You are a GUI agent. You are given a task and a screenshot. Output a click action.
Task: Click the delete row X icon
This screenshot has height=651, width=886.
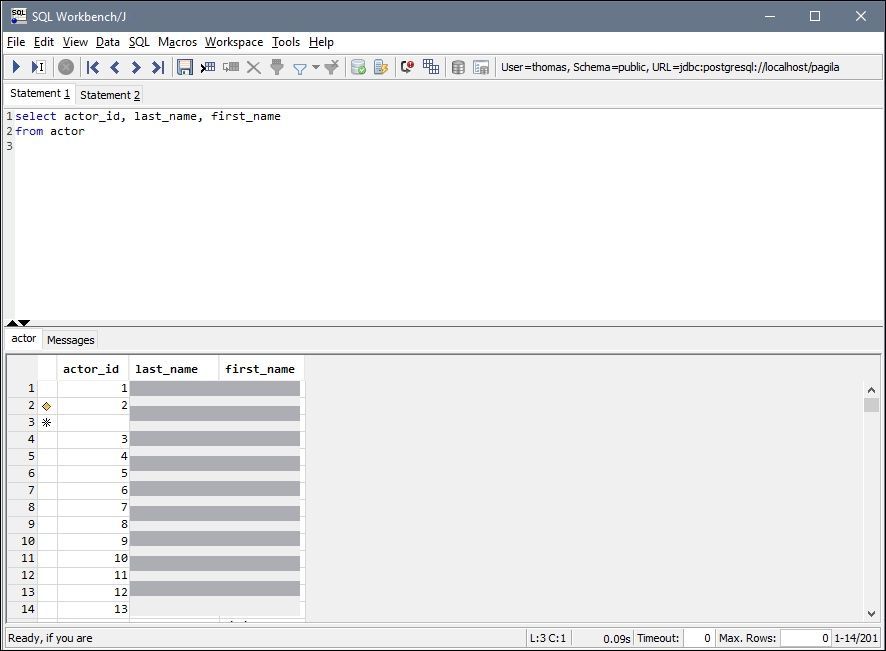tap(254, 67)
